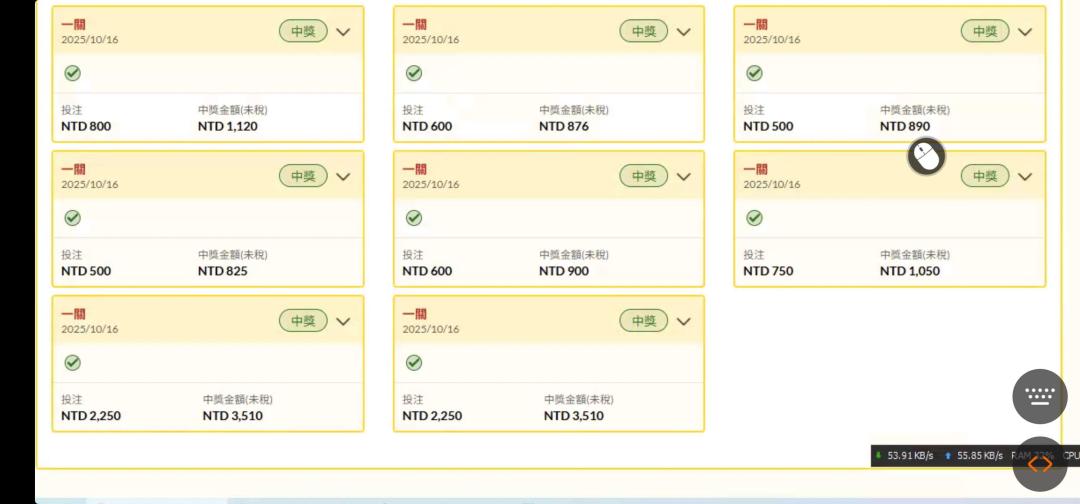Image resolution: width=1080 pixels, height=504 pixels.
Task: Tap the orange code brackets floating button
Action: 1040,464
